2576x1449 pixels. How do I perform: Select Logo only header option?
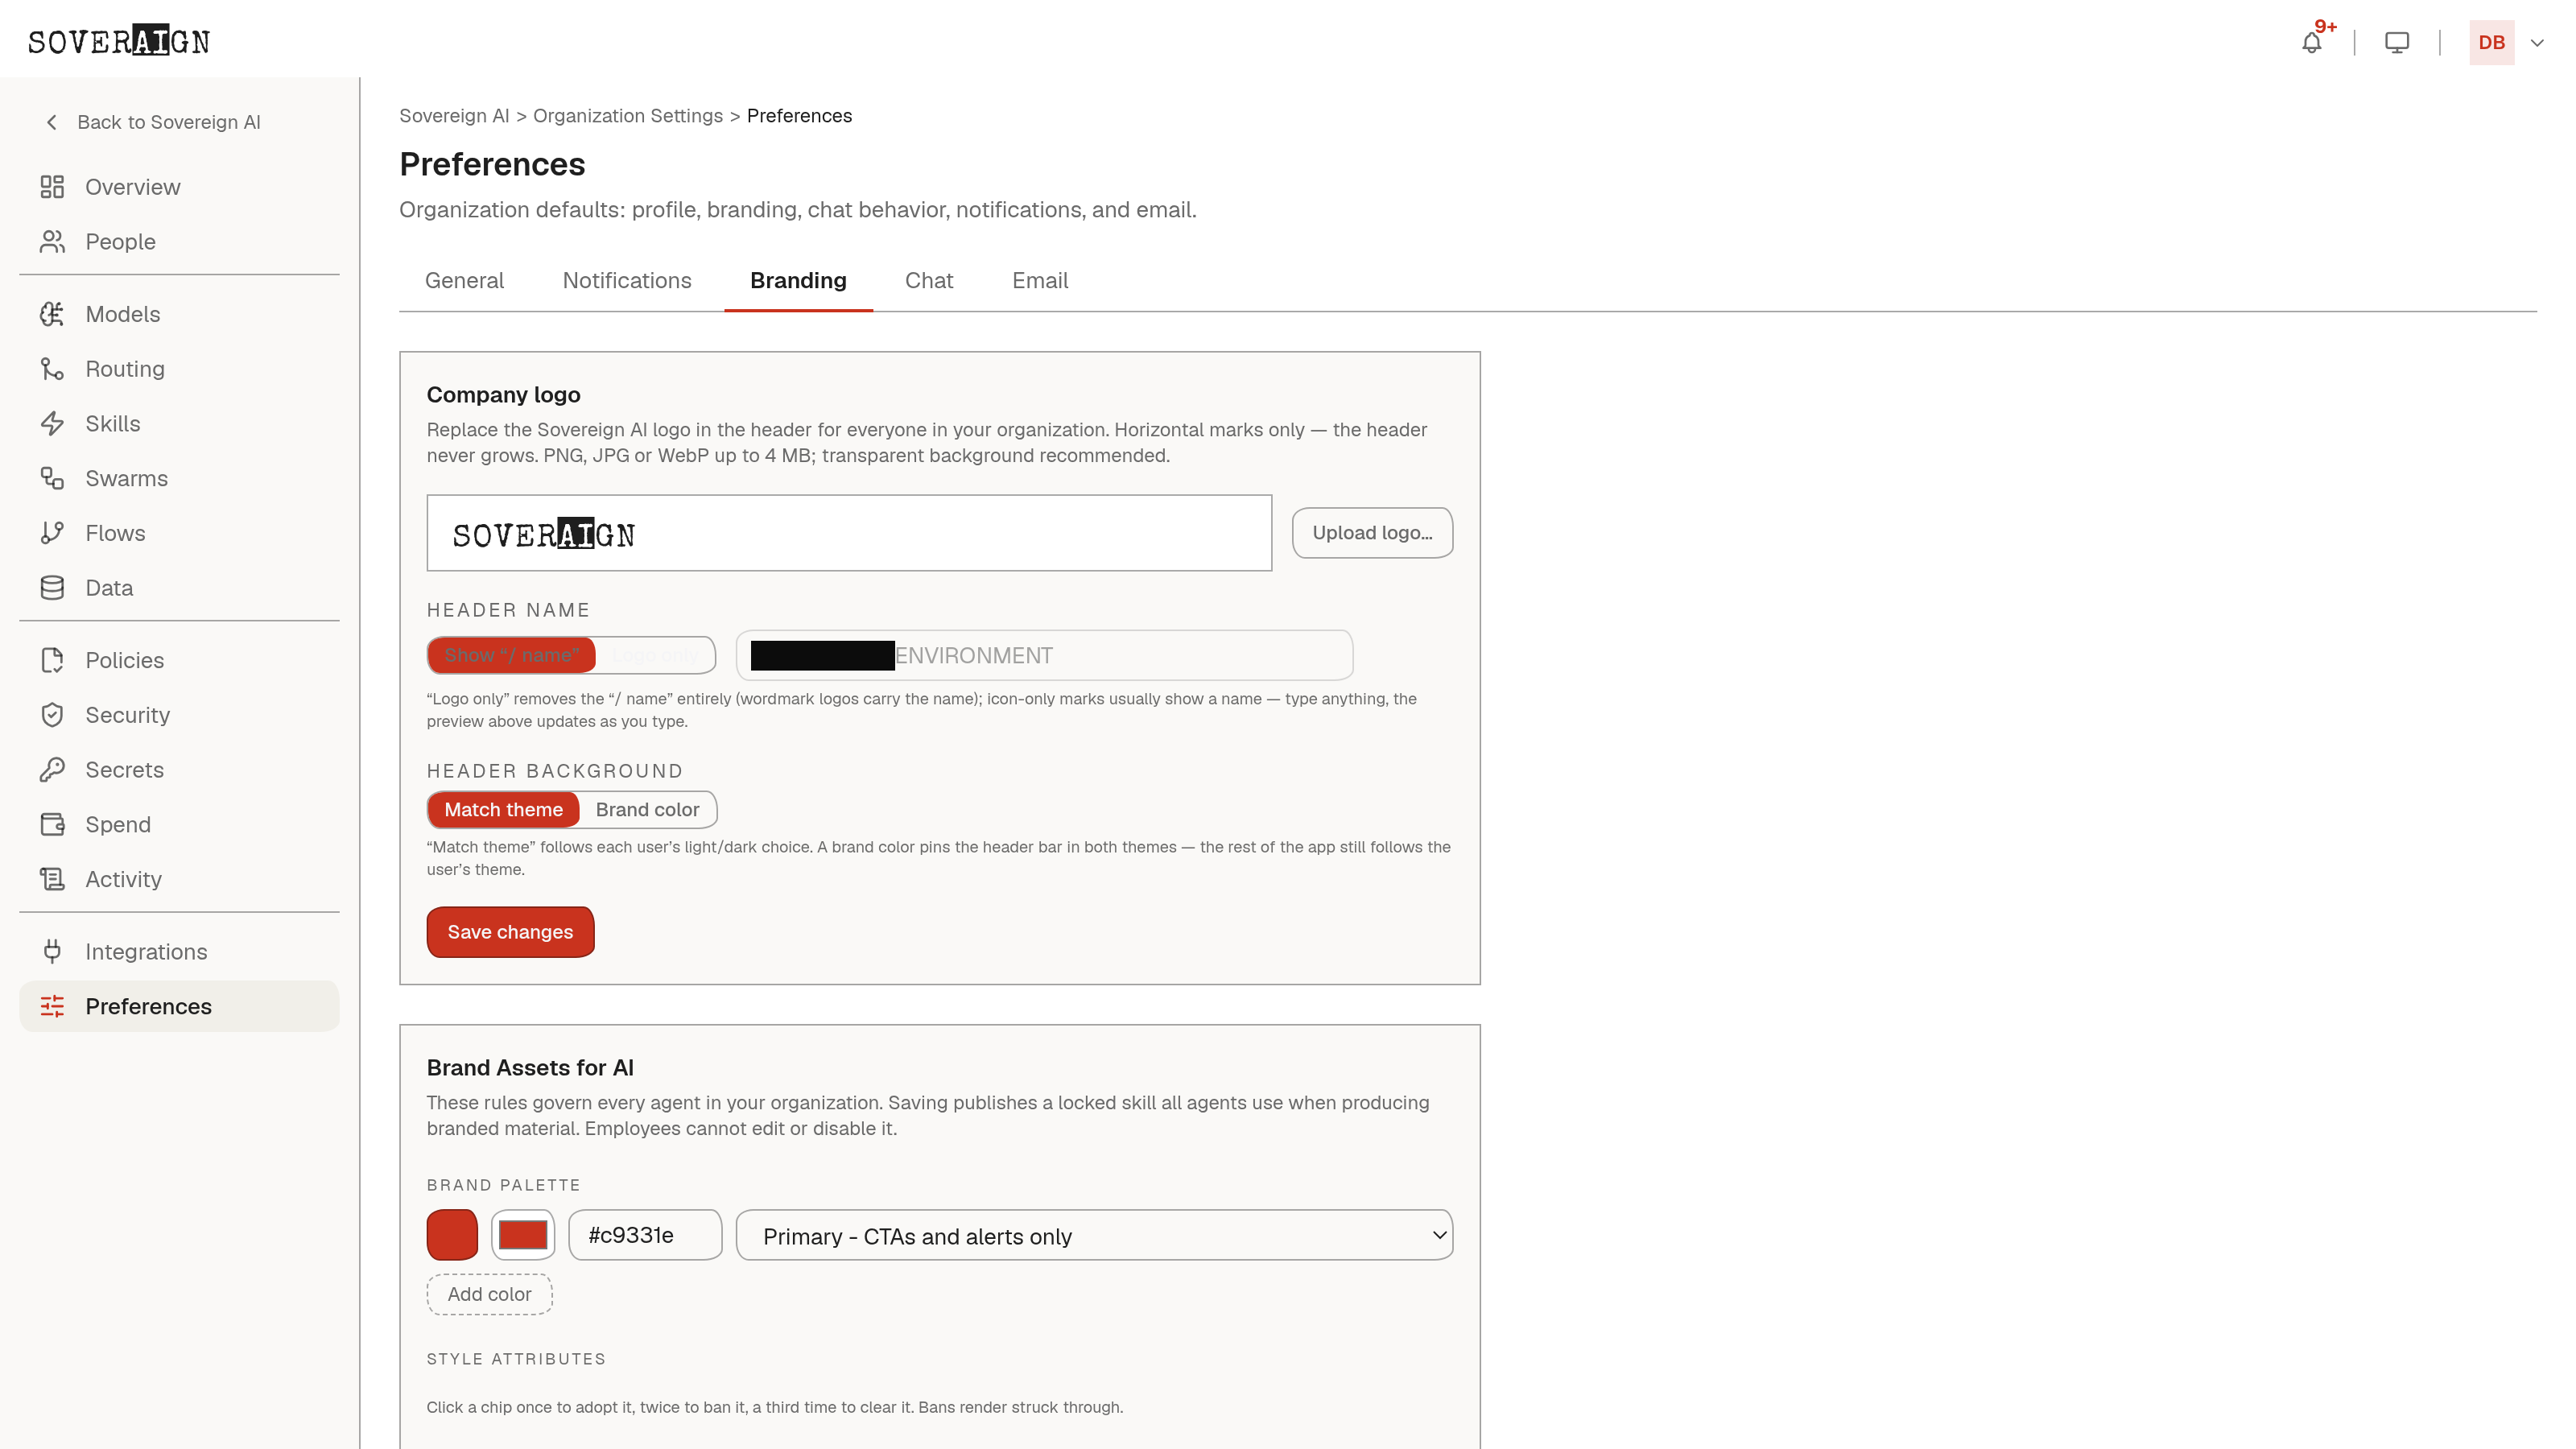coord(655,655)
